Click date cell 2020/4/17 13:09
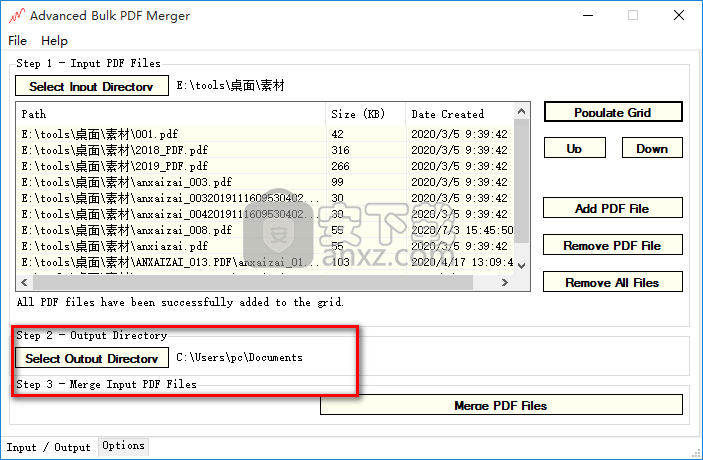 click(x=460, y=262)
